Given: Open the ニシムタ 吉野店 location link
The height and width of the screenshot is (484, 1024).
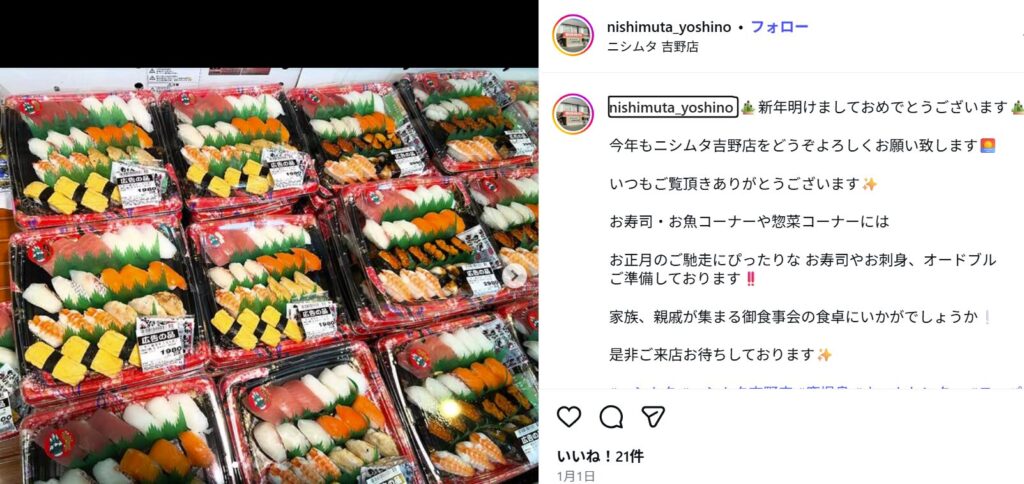Looking at the screenshot, I should tap(653, 47).
